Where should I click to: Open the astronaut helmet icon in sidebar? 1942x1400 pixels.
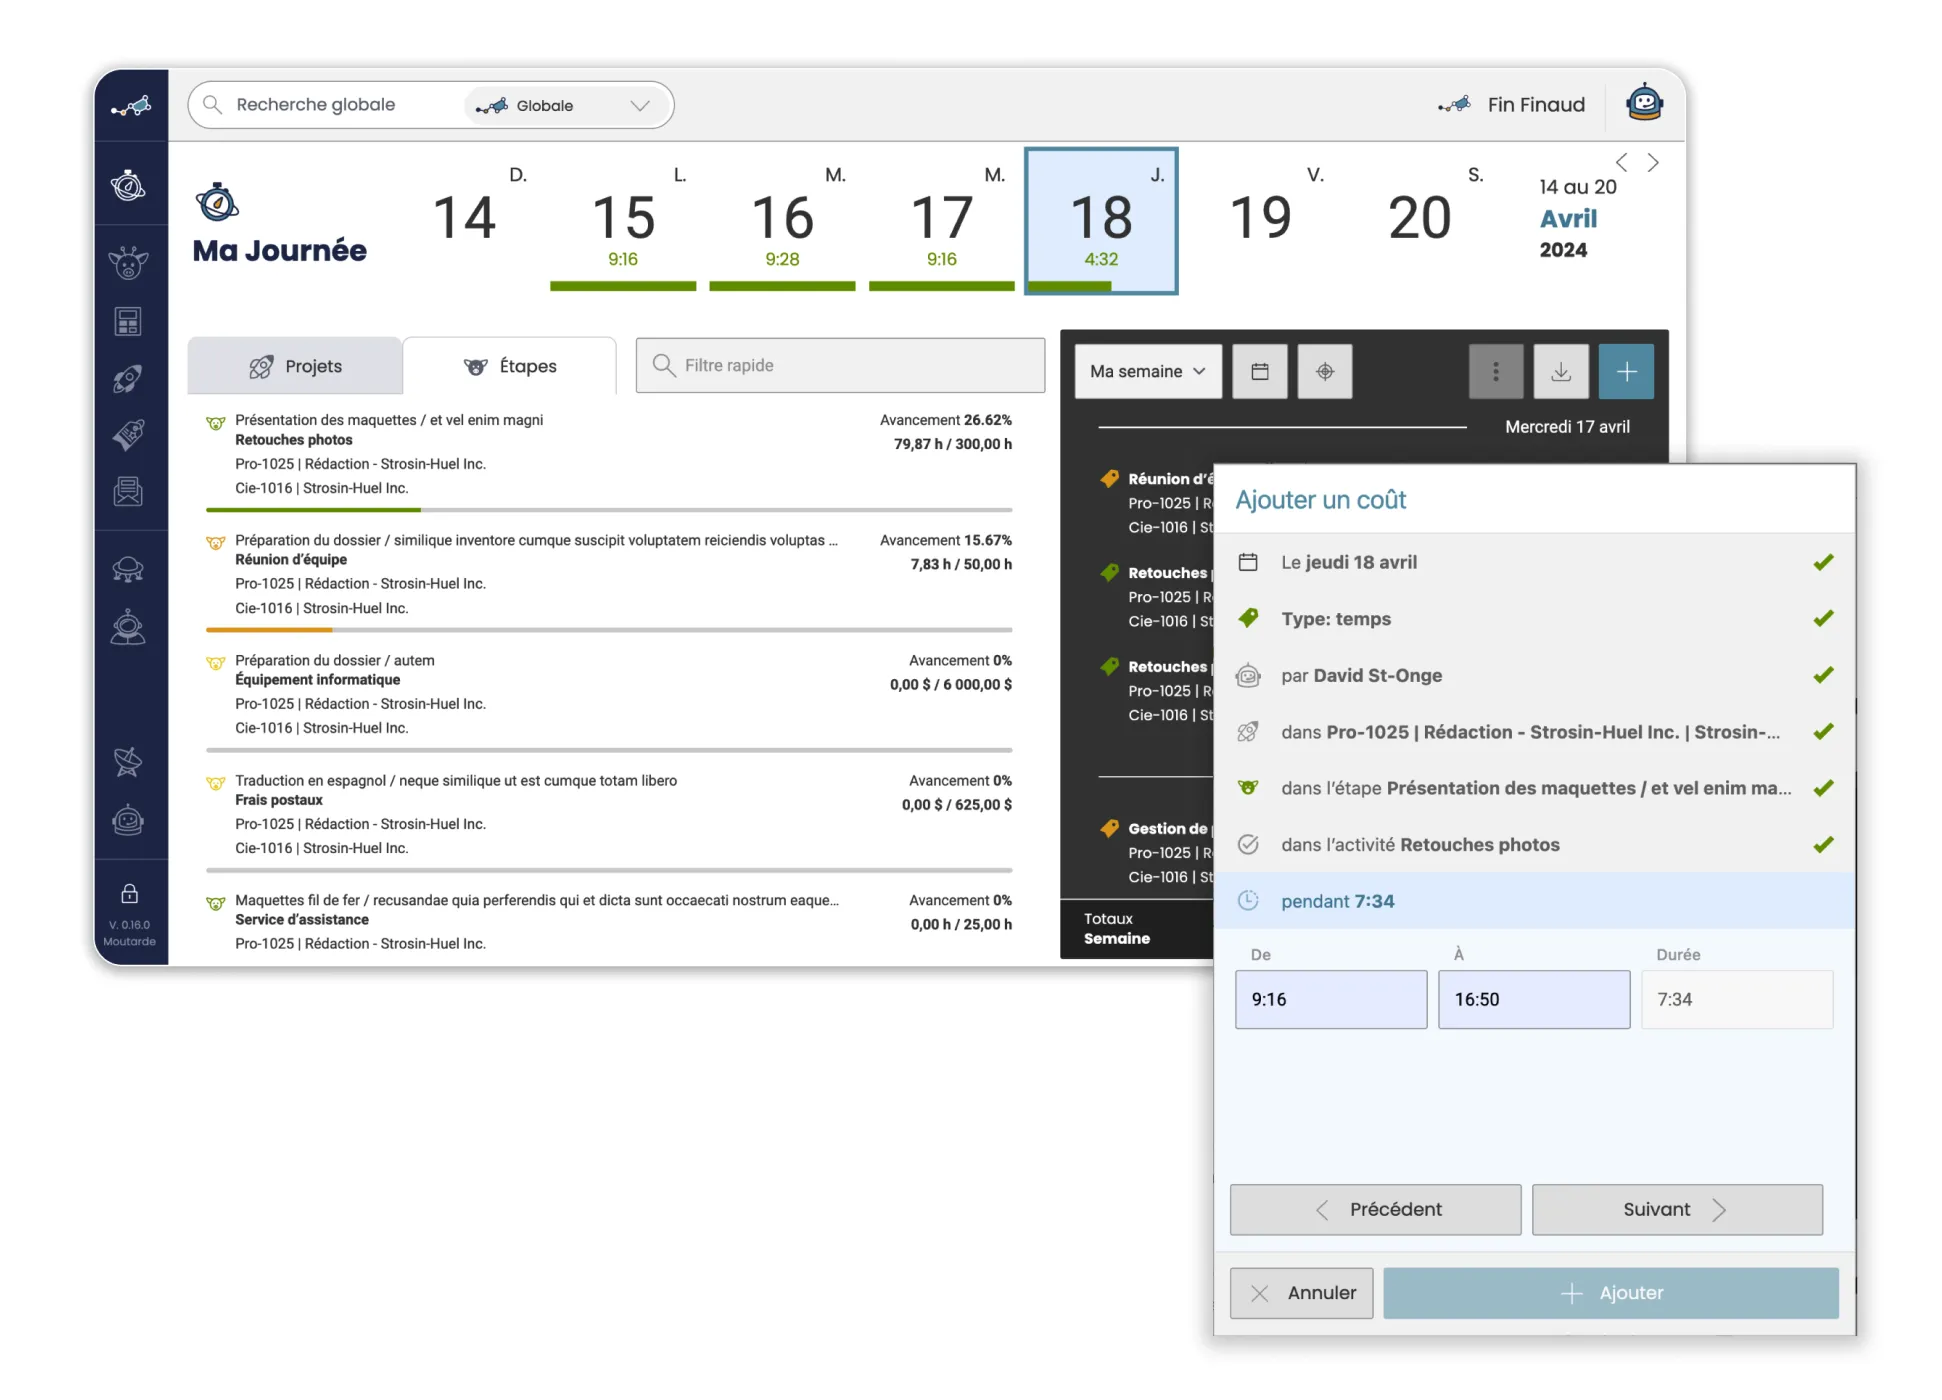click(129, 820)
